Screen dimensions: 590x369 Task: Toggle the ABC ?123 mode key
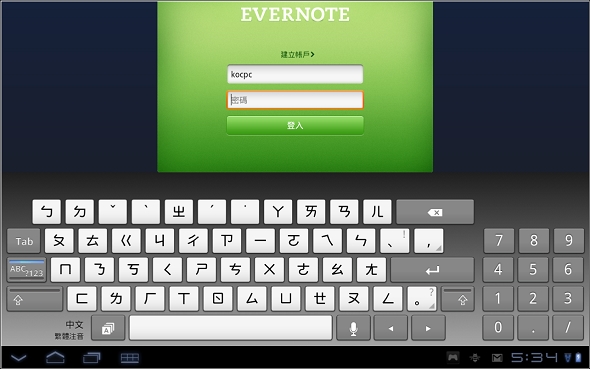(26, 270)
